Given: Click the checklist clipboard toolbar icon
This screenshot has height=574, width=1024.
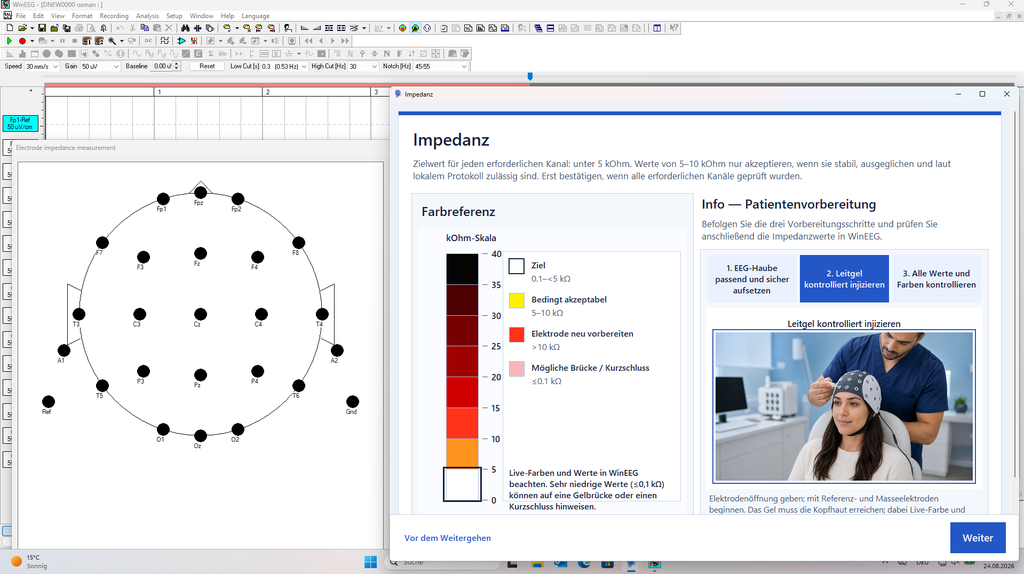Looking at the screenshot, I should [x=444, y=28].
